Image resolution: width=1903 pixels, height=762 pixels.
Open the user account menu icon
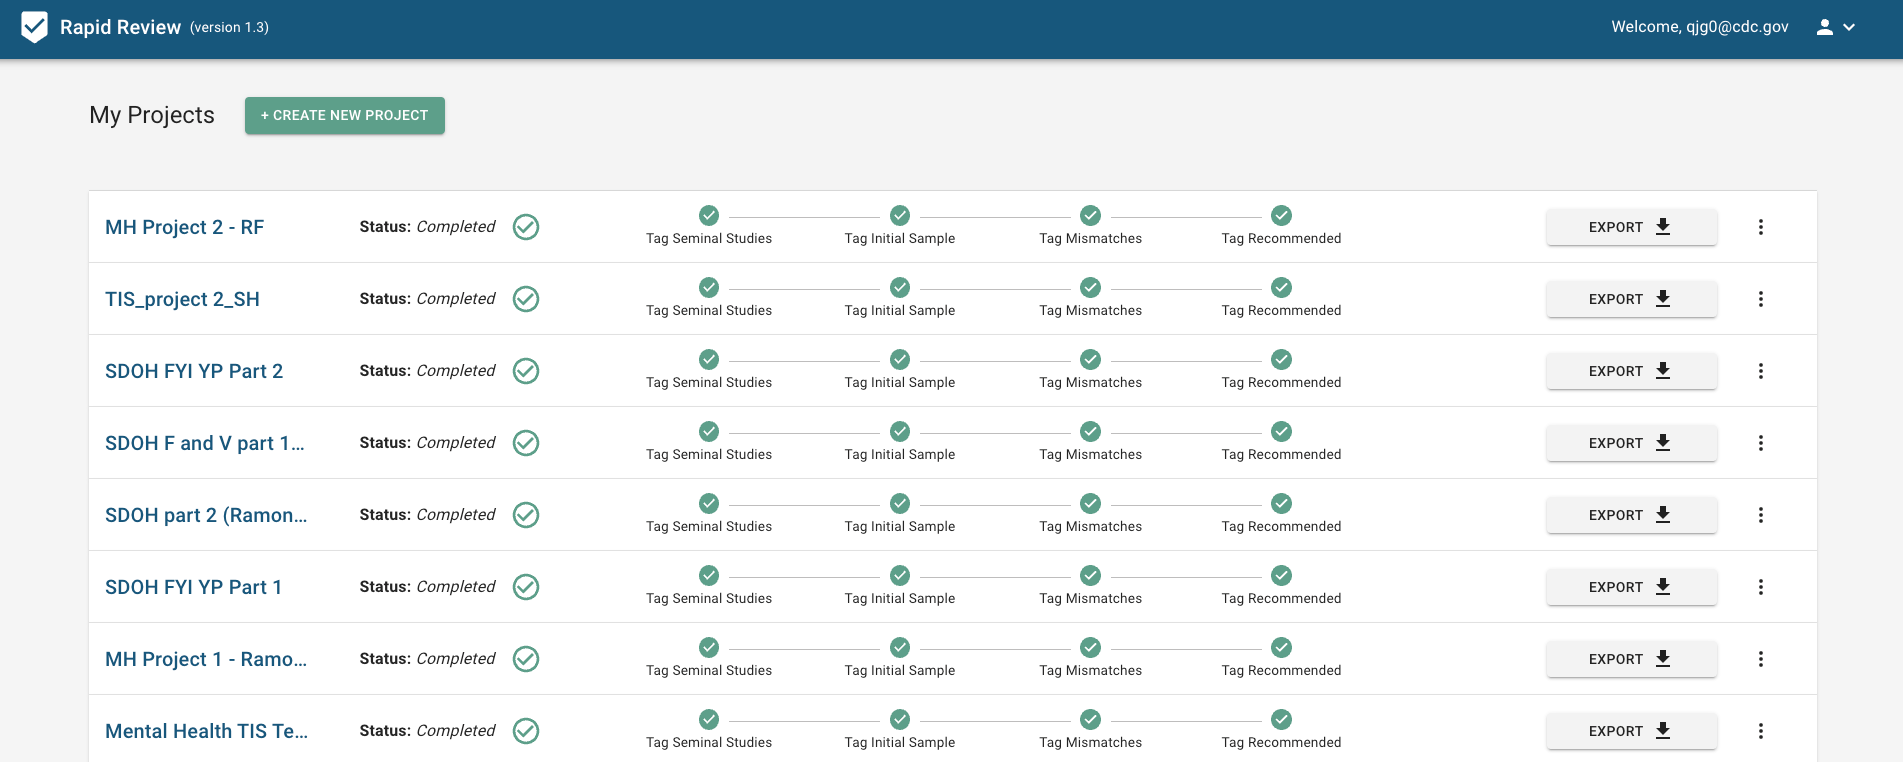(1835, 27)
